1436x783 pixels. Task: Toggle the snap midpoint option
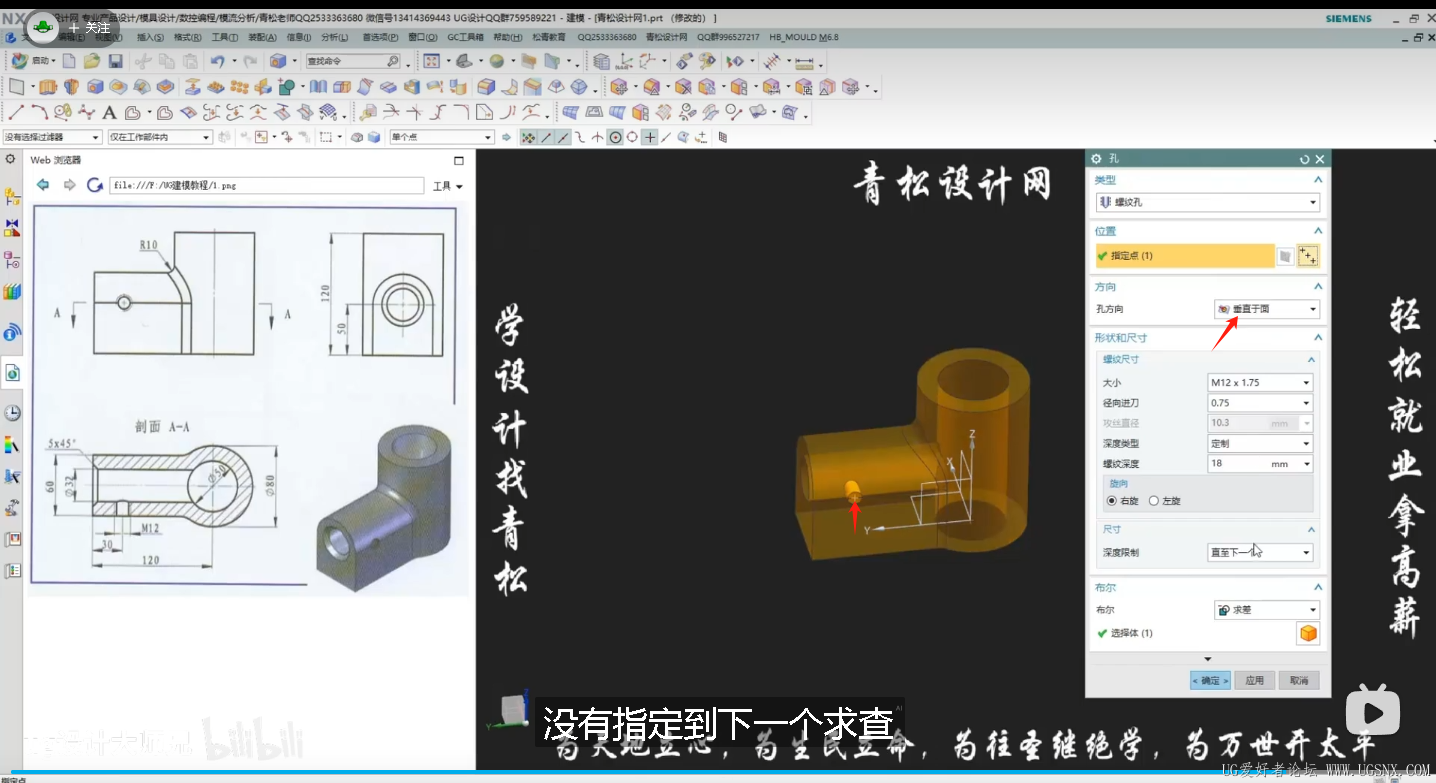click(563, 137)
